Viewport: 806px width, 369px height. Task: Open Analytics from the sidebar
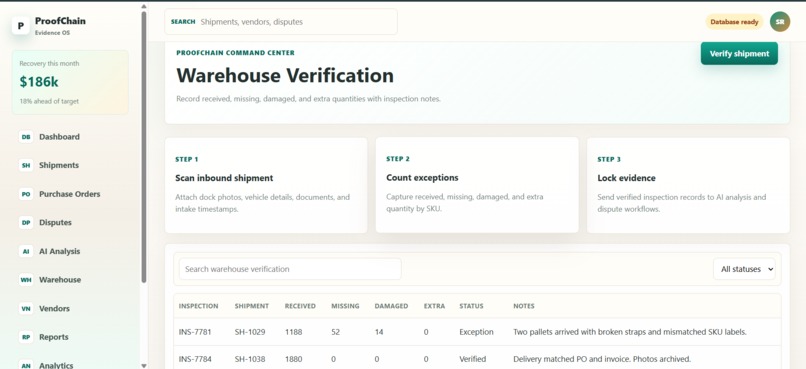coord(56,364)
